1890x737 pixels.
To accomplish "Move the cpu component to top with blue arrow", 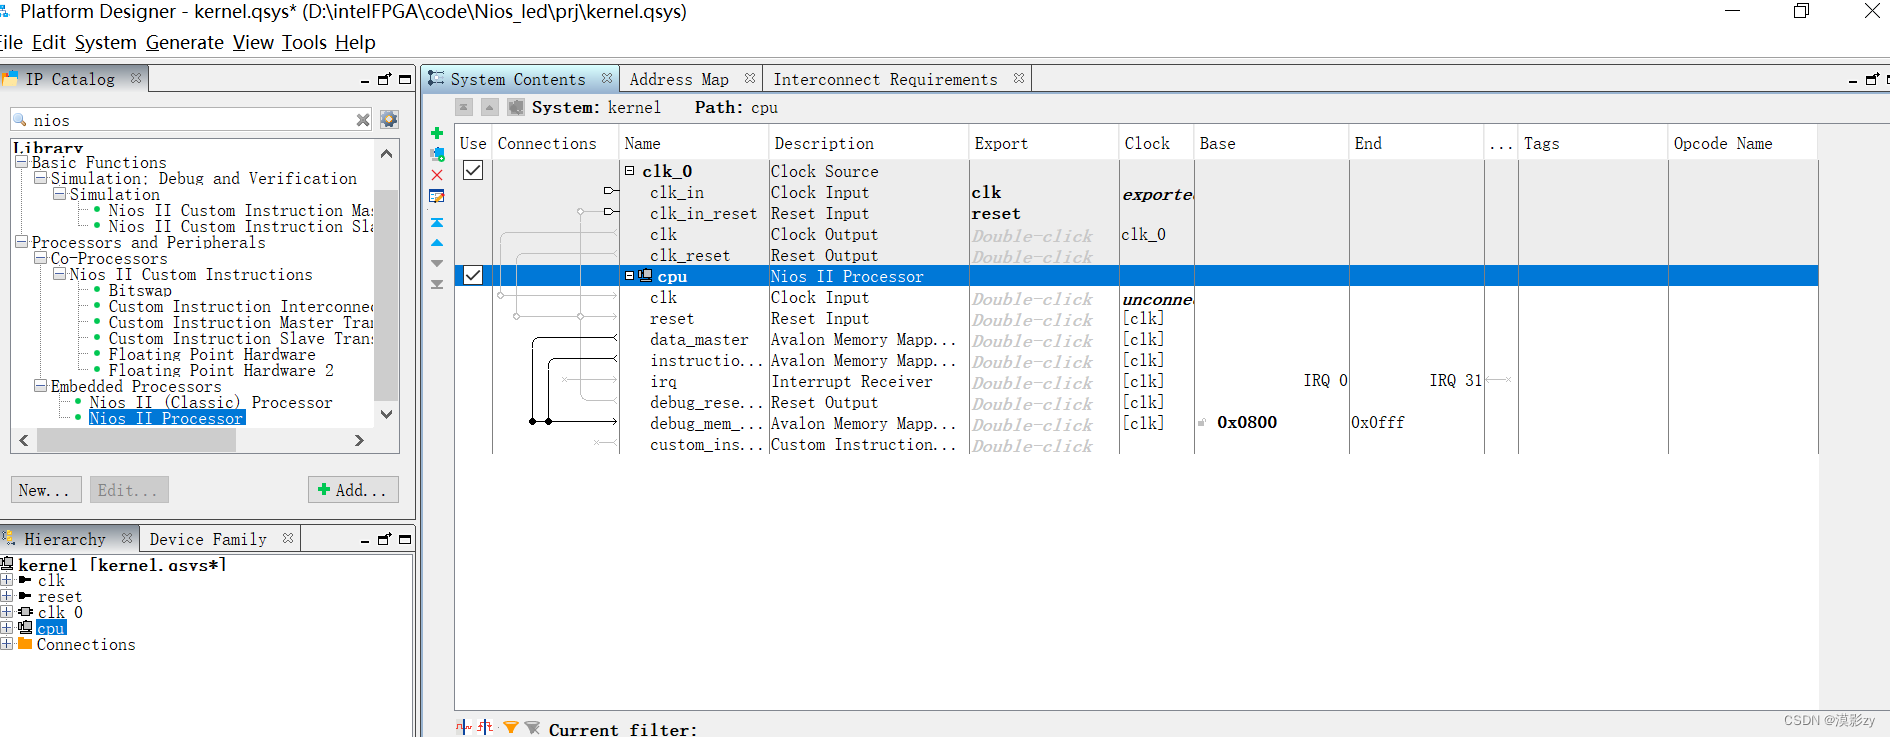I will 437,222.
